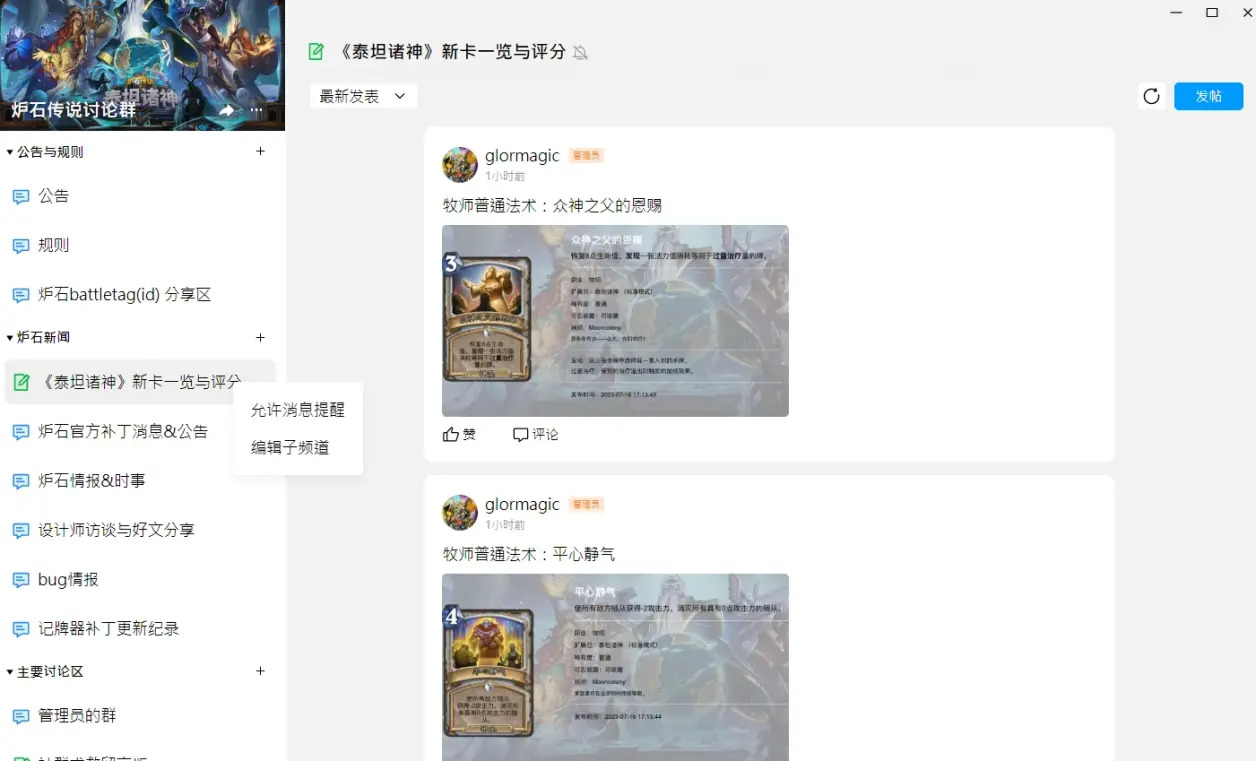Click the glormagic avatar on the first post
The image size is (1256, 761).
point(460,165)
